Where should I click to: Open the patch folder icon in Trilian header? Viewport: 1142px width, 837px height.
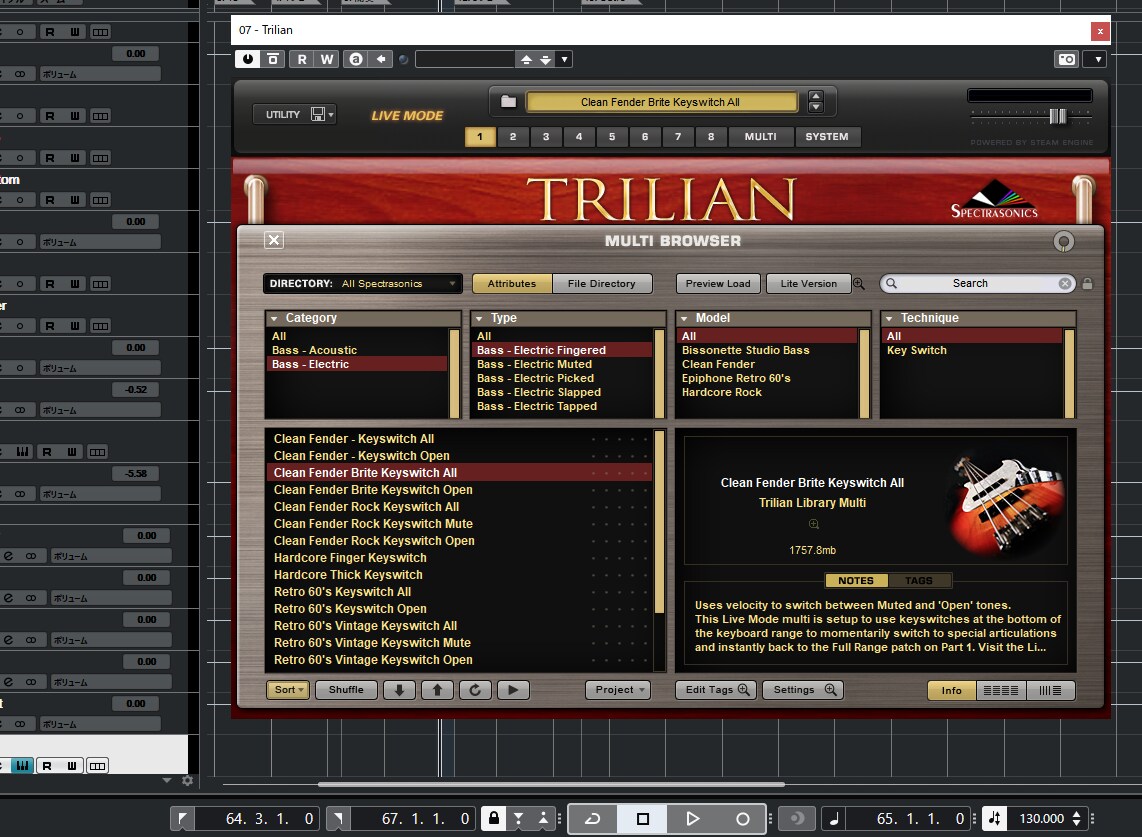coord(508,102)
